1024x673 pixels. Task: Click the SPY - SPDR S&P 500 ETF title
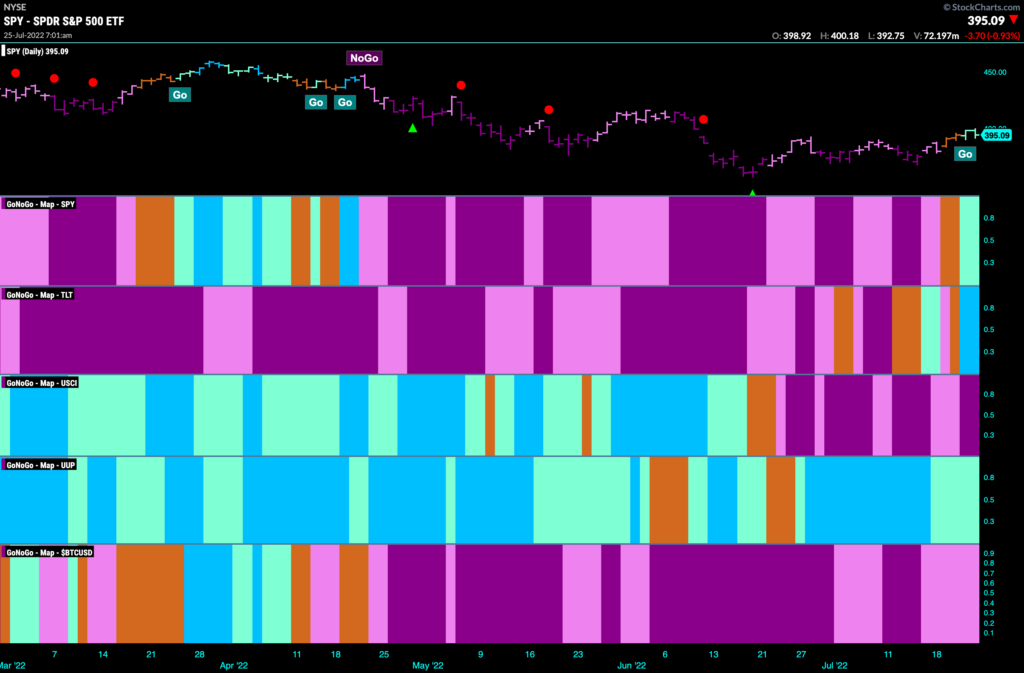click(x=64, y=21)
